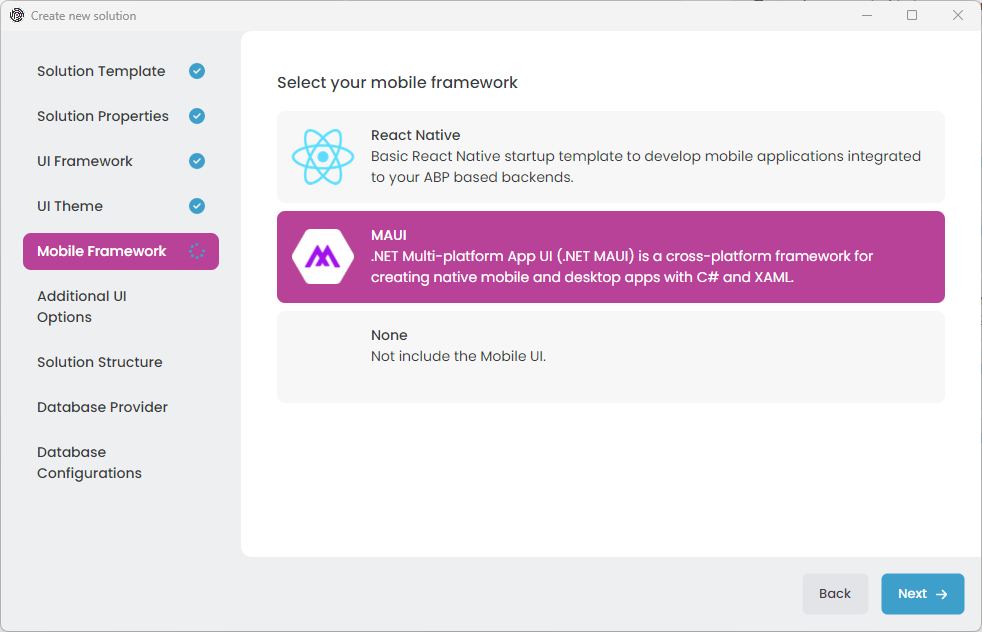Choose the MAUI framework option

click(x=611, y=257)
